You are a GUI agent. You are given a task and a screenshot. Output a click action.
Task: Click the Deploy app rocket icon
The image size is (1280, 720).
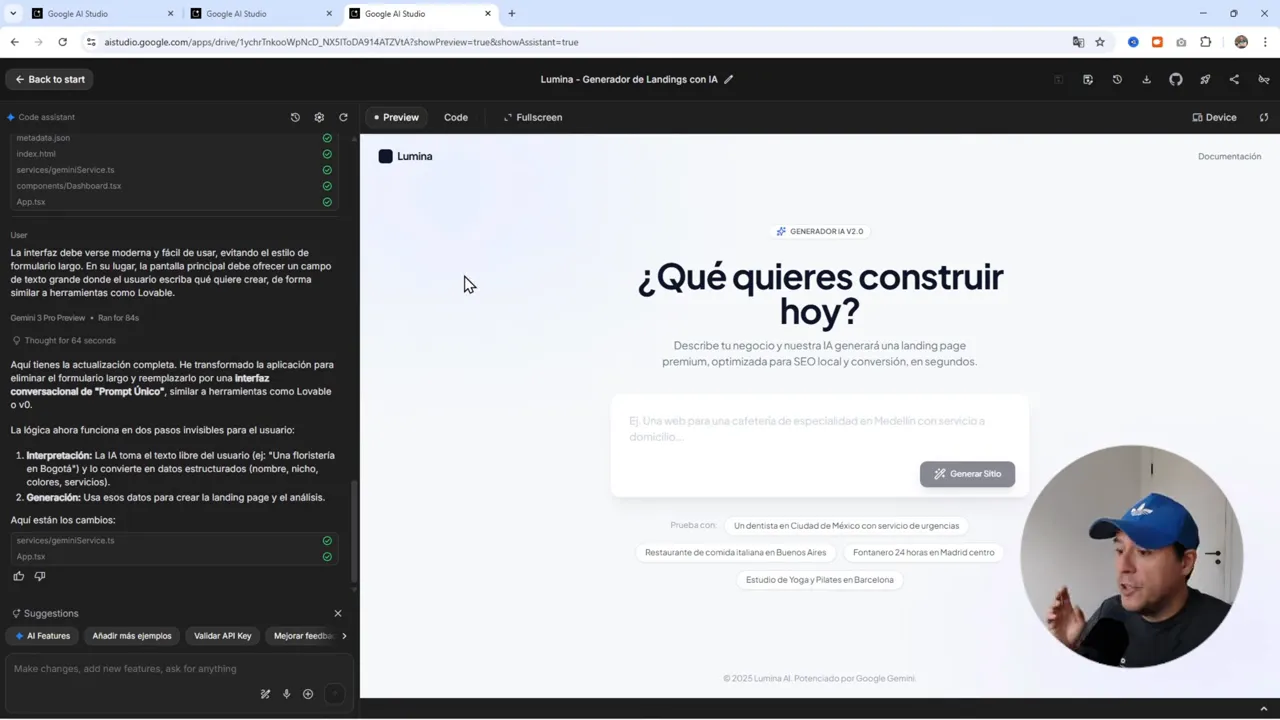point(1204,79)
